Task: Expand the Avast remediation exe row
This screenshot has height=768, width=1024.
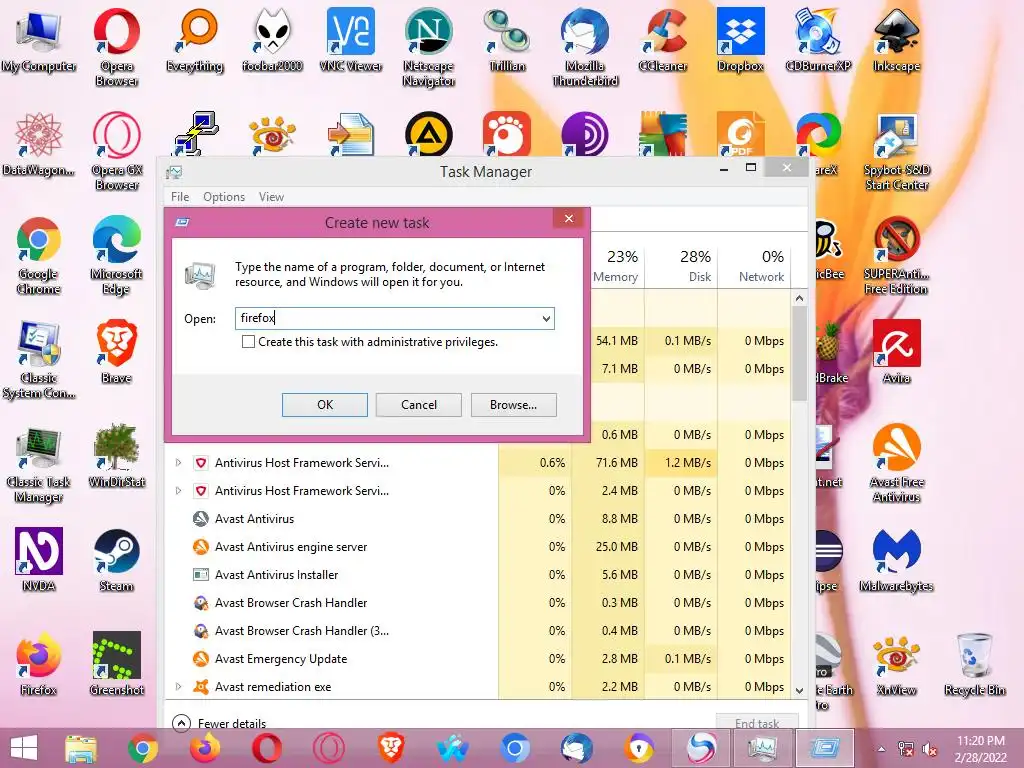Action: coord(178,686)
